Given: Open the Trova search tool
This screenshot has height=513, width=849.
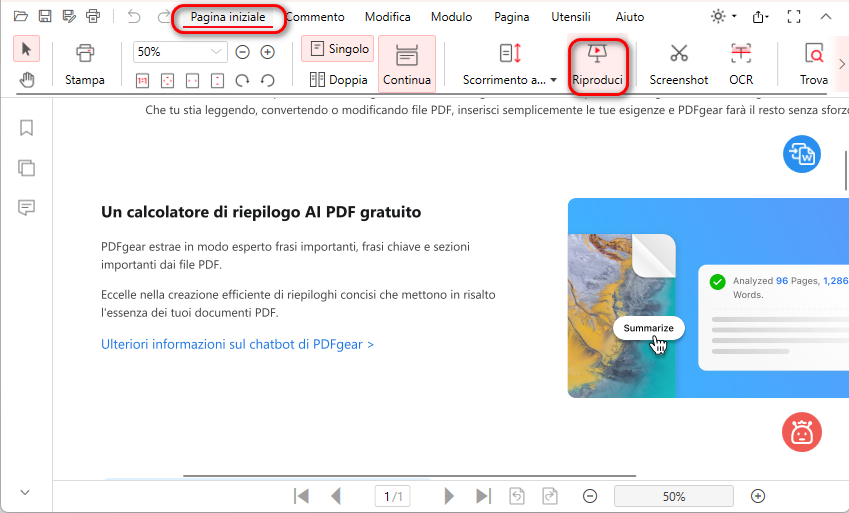Looking at the screenshot, I should point(813,64).
